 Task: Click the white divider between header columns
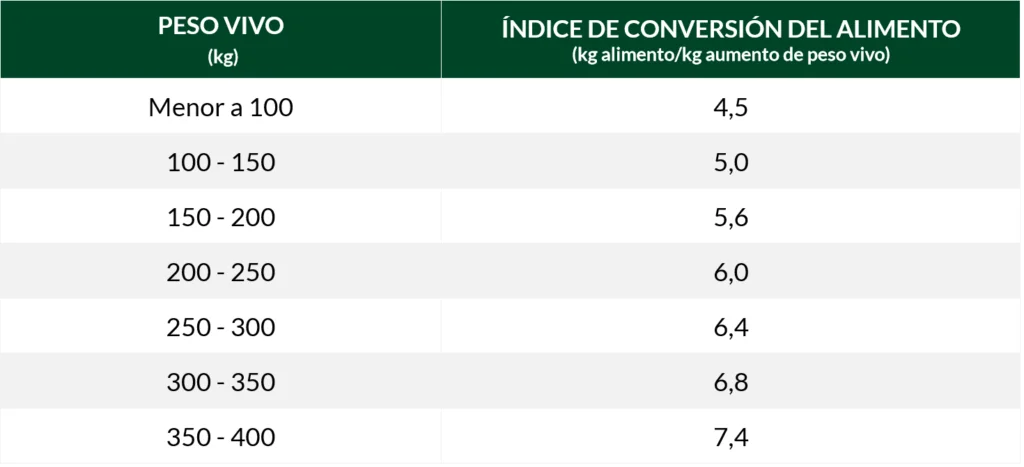[x=441, y=40]
